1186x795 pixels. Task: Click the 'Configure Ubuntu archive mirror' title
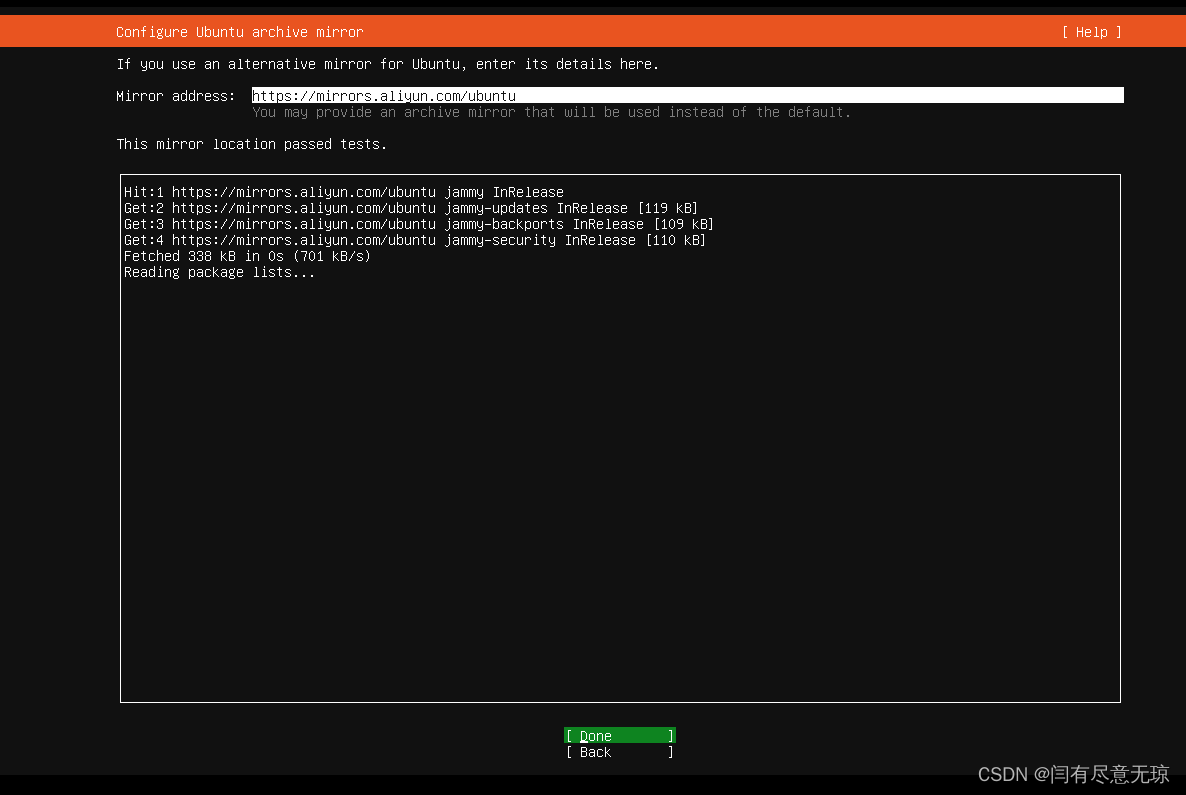[239, 32]
